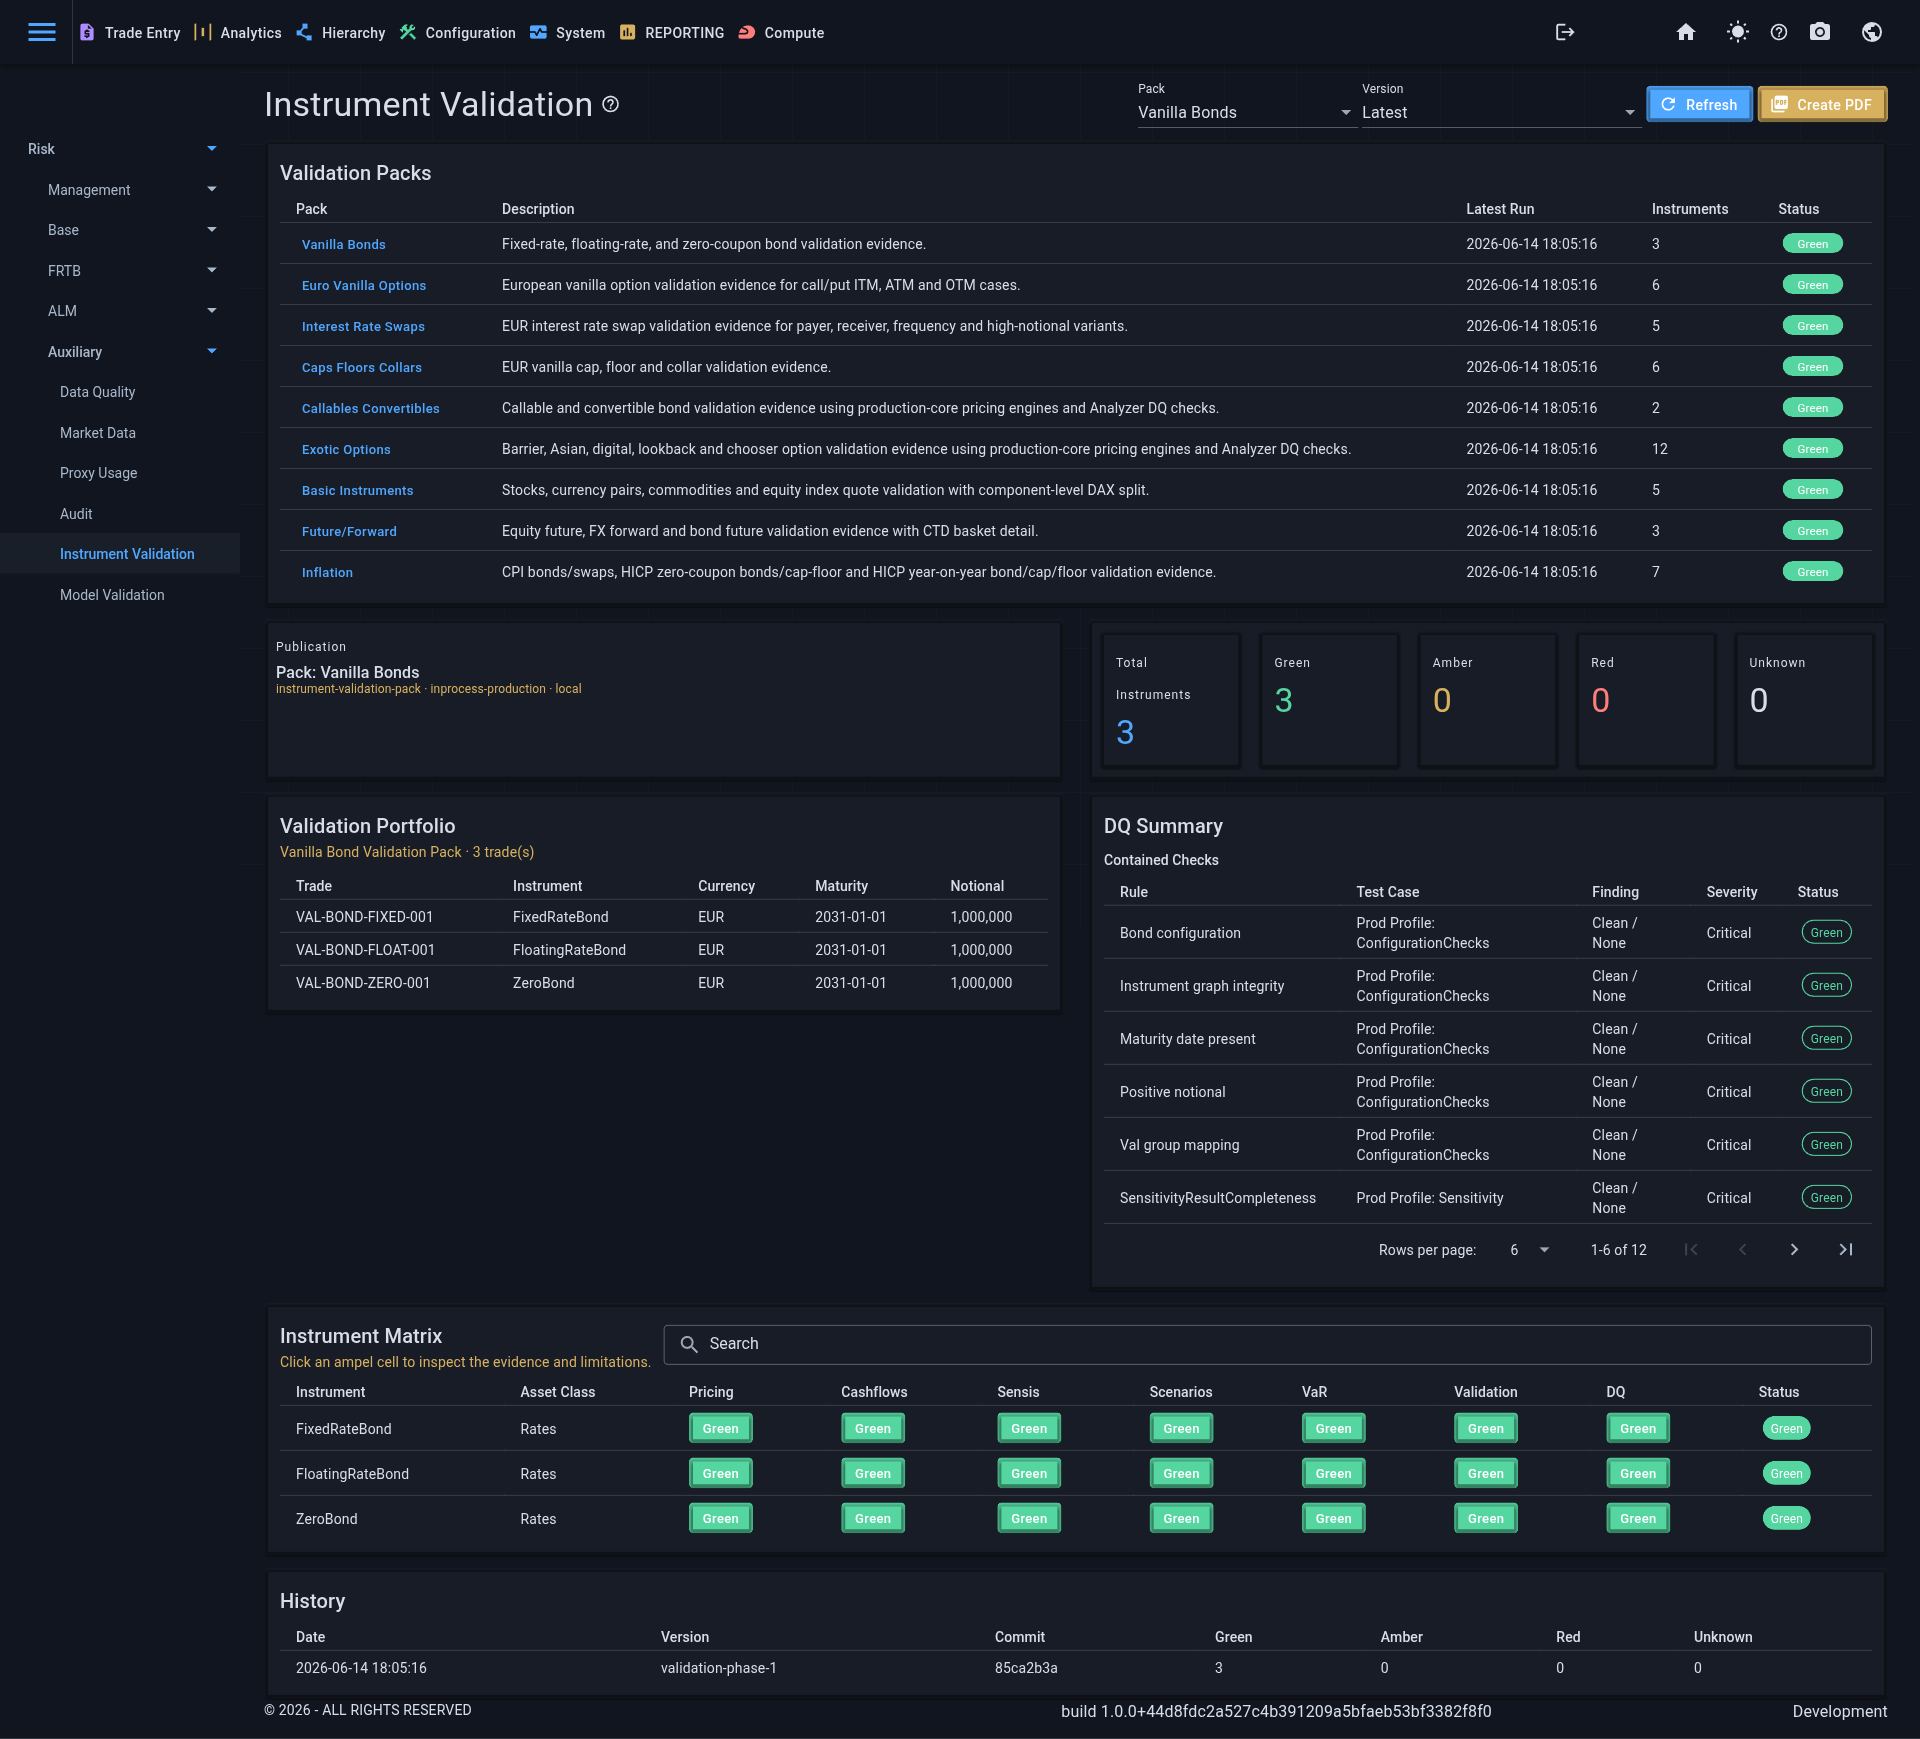The image size is (1920, 1739).
Task: Collapse the Auxiliary sidebar group
Action: click(120, 352)
